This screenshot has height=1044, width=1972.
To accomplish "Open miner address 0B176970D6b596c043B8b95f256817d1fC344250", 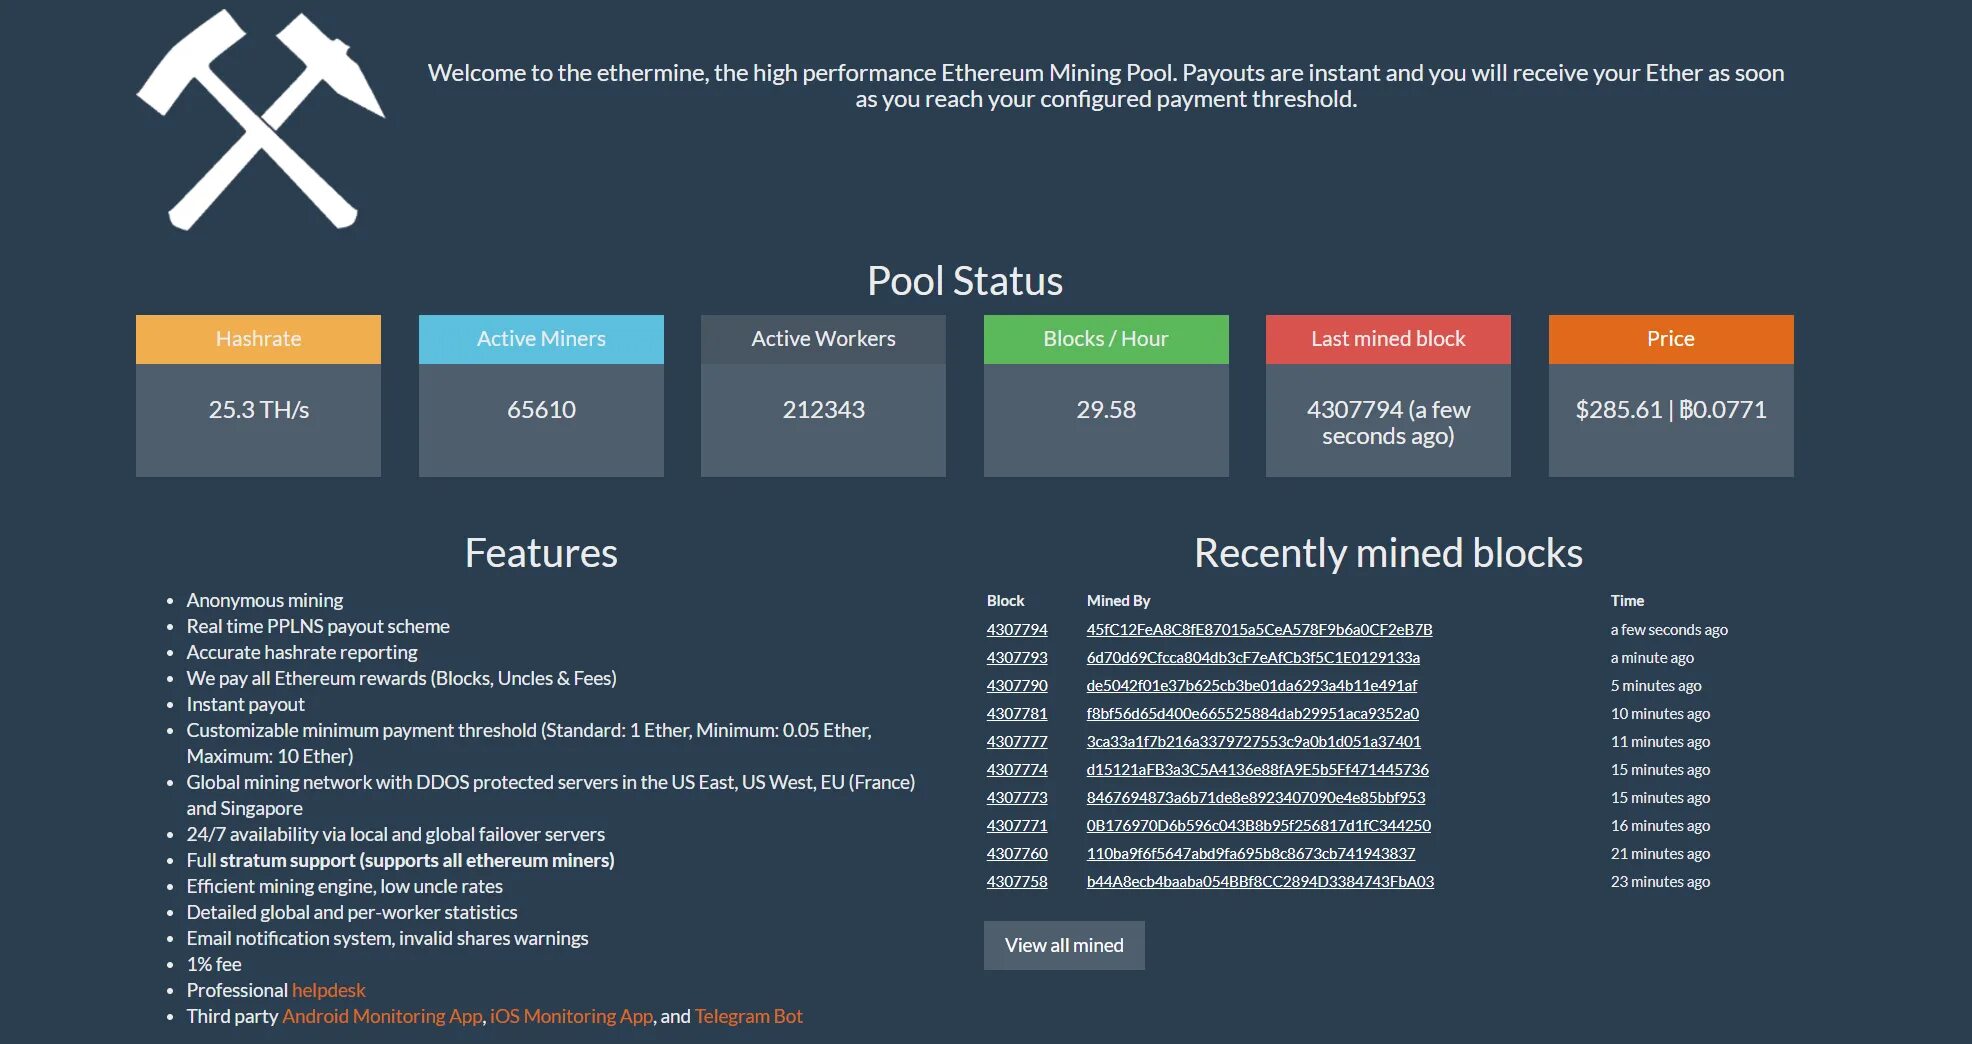I will pyautogui.click(x=1259, y=826).
